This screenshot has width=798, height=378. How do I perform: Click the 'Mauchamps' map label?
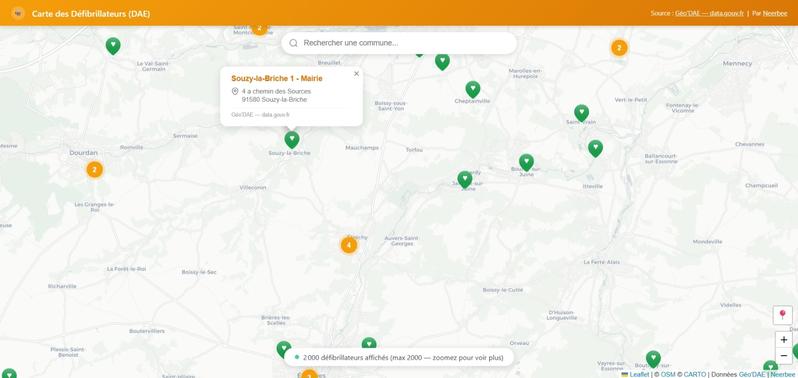point(362,148)
